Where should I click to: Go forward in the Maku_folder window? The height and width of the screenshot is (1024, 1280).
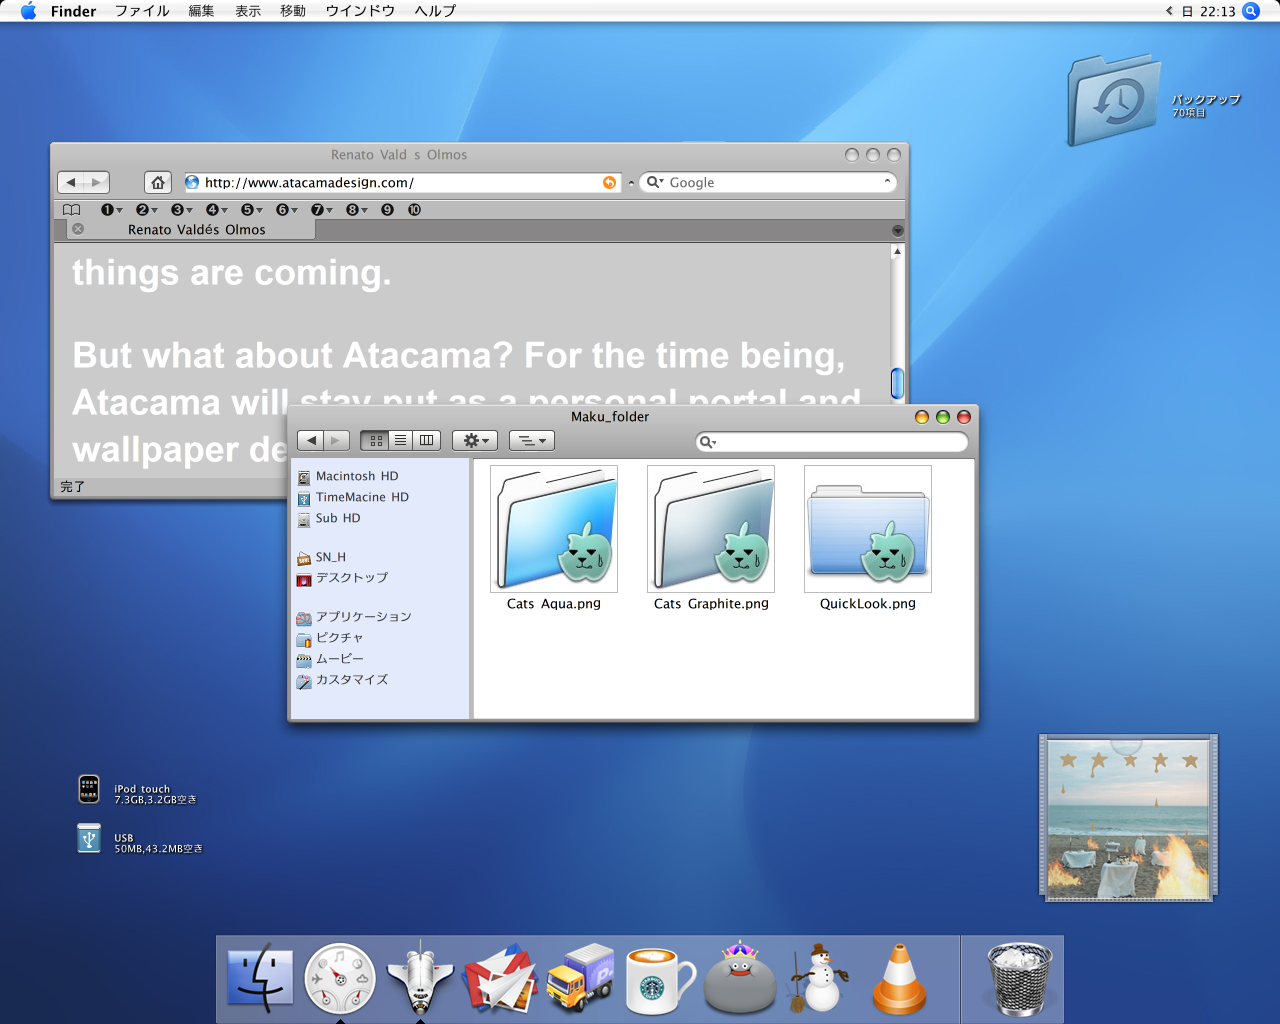(337, 440)
